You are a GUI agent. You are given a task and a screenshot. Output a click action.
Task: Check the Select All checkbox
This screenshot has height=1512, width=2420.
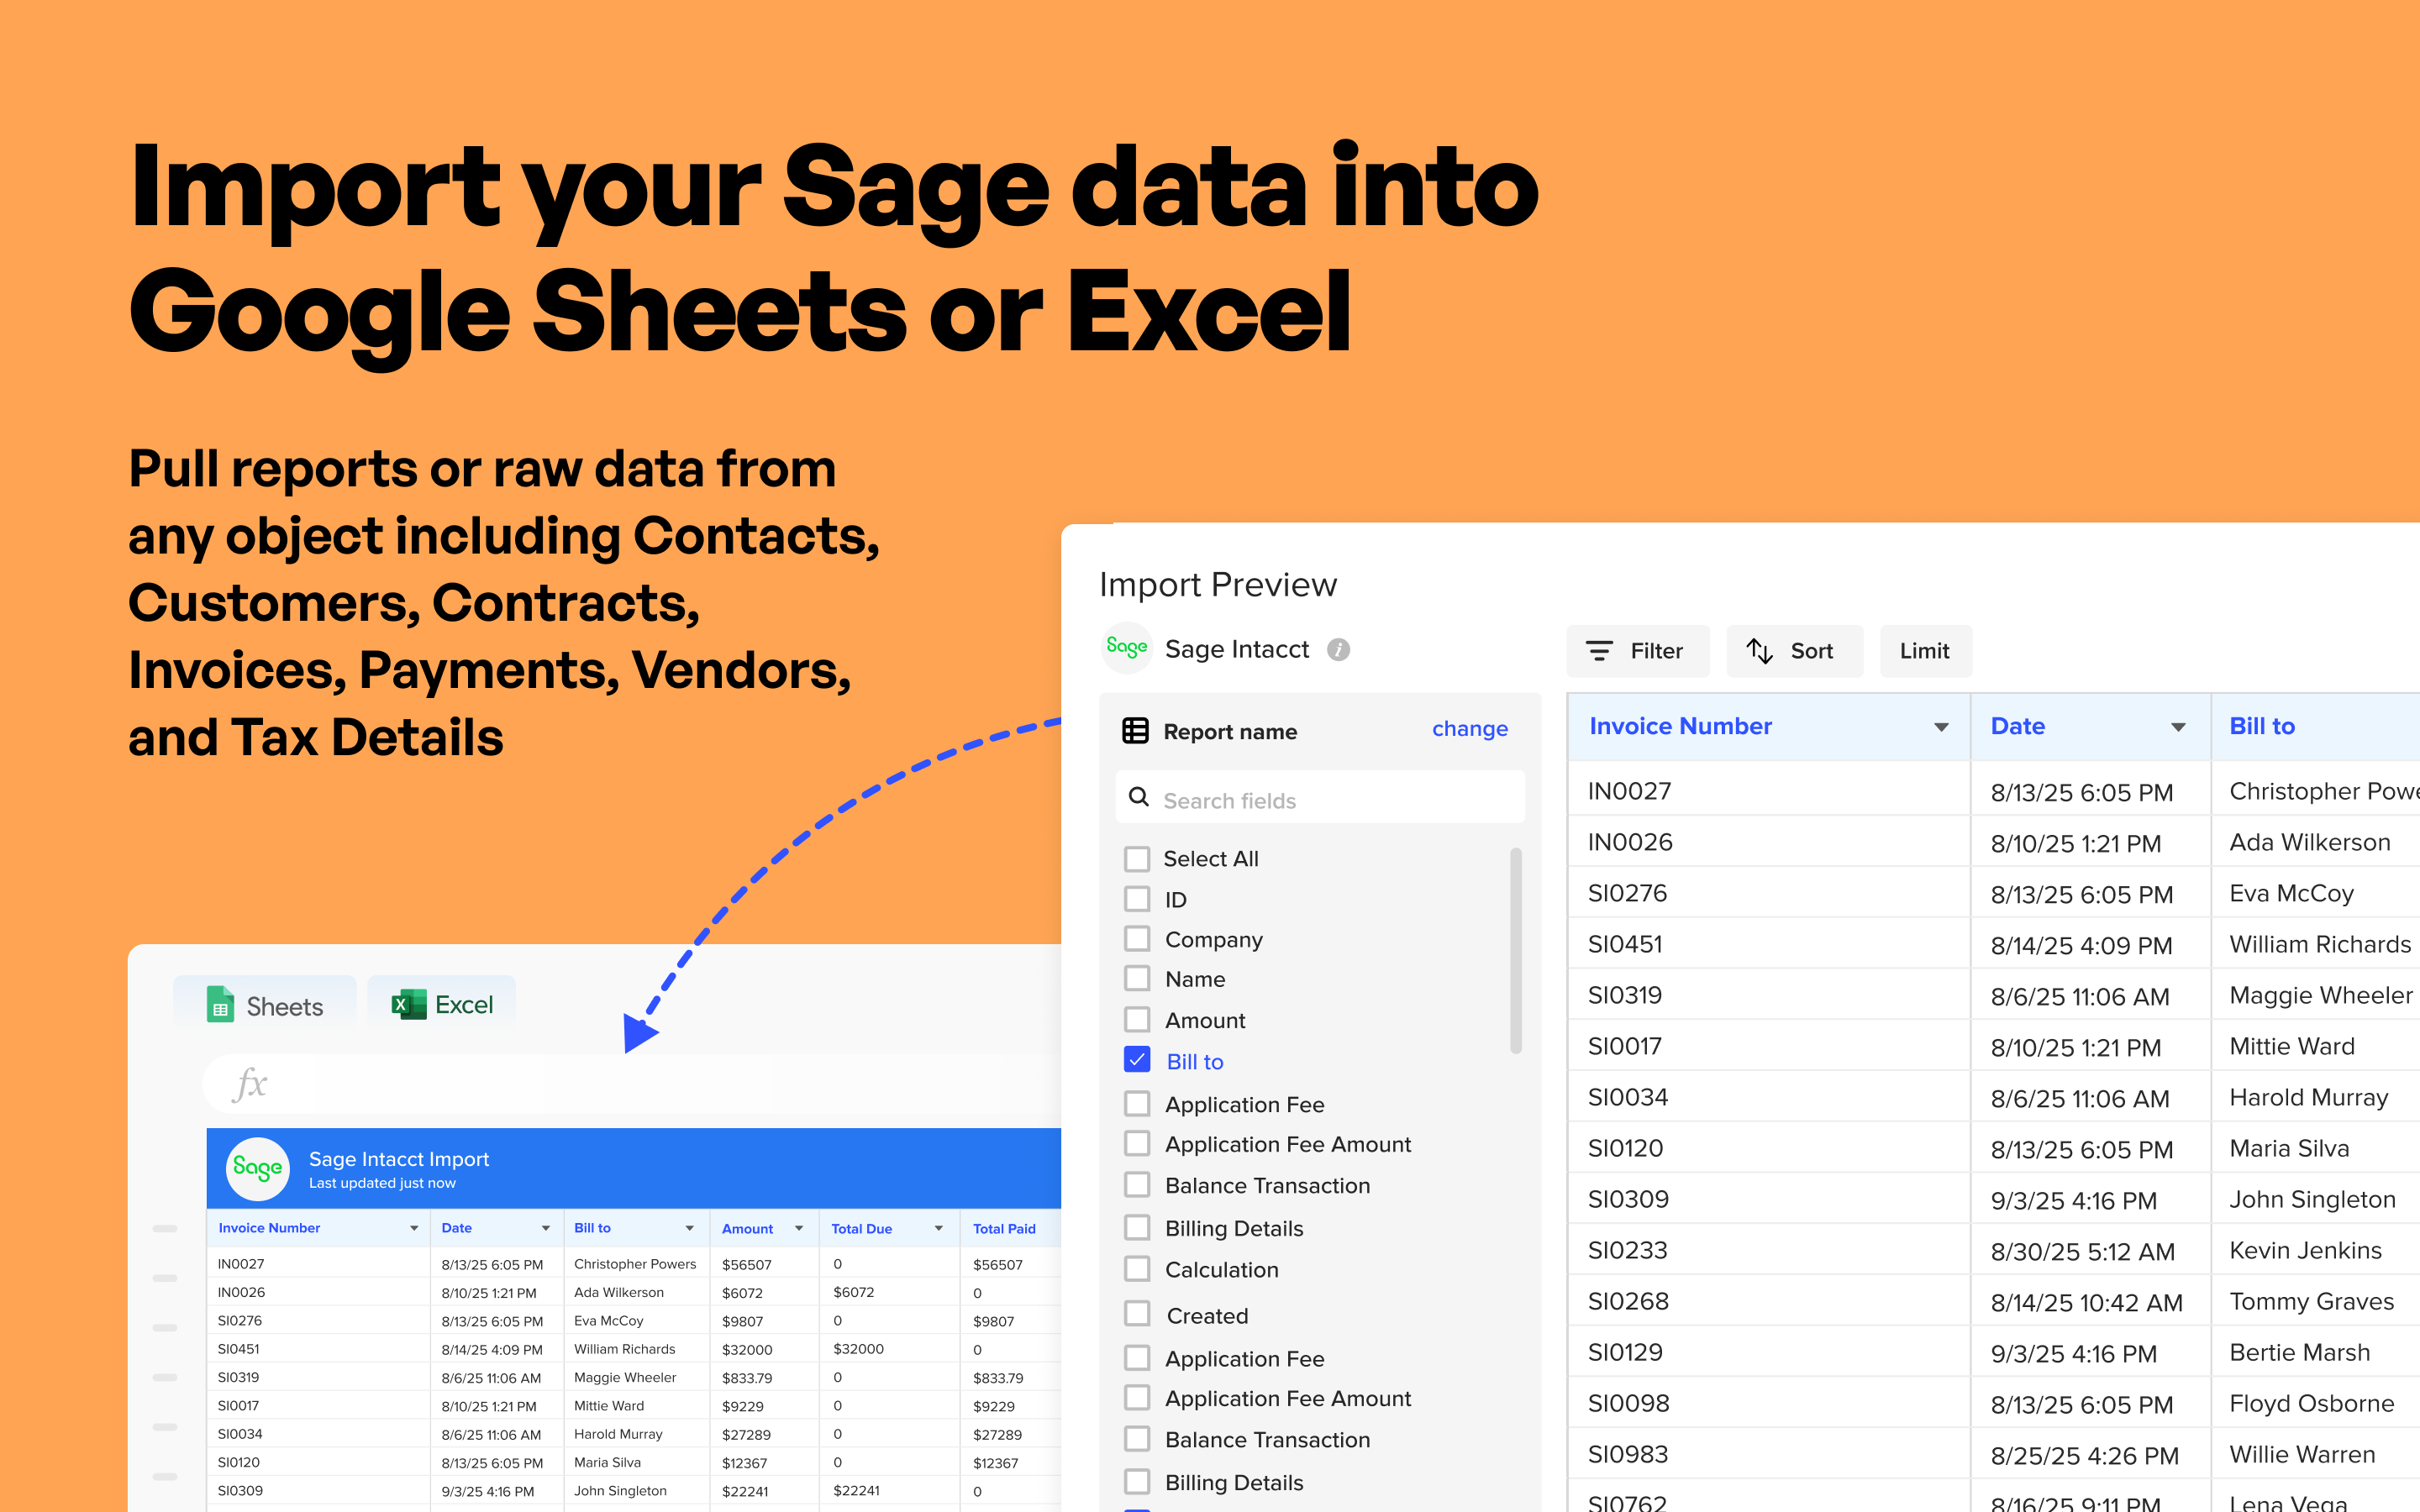(1137, 859)
